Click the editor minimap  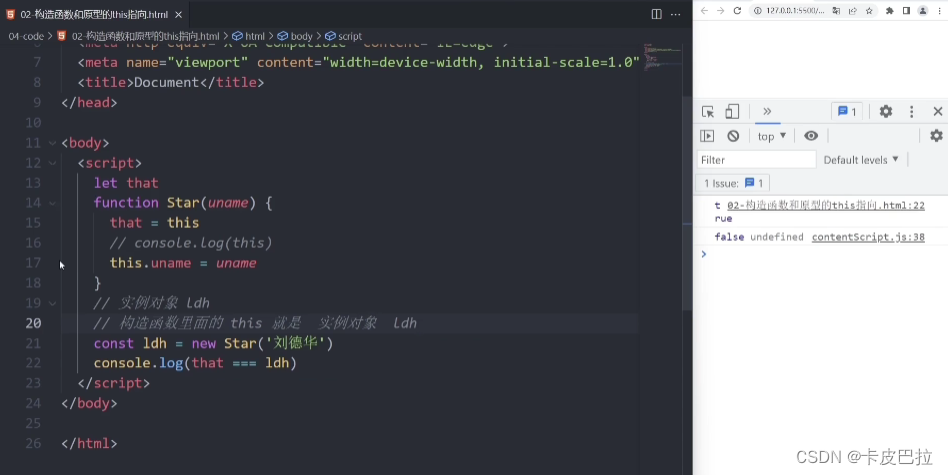click(662, 56)
